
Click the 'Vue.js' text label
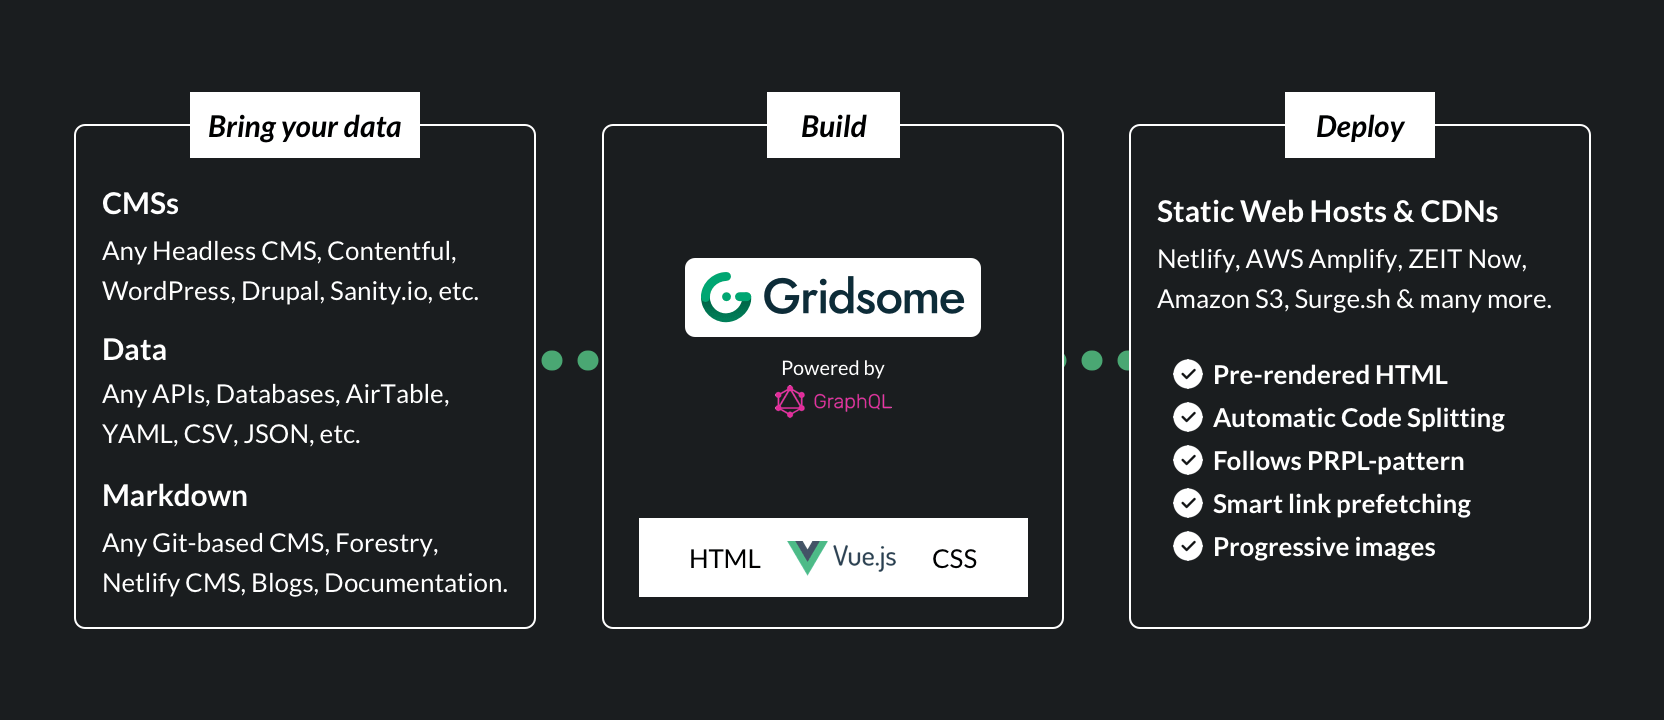(x=864, y=557)
